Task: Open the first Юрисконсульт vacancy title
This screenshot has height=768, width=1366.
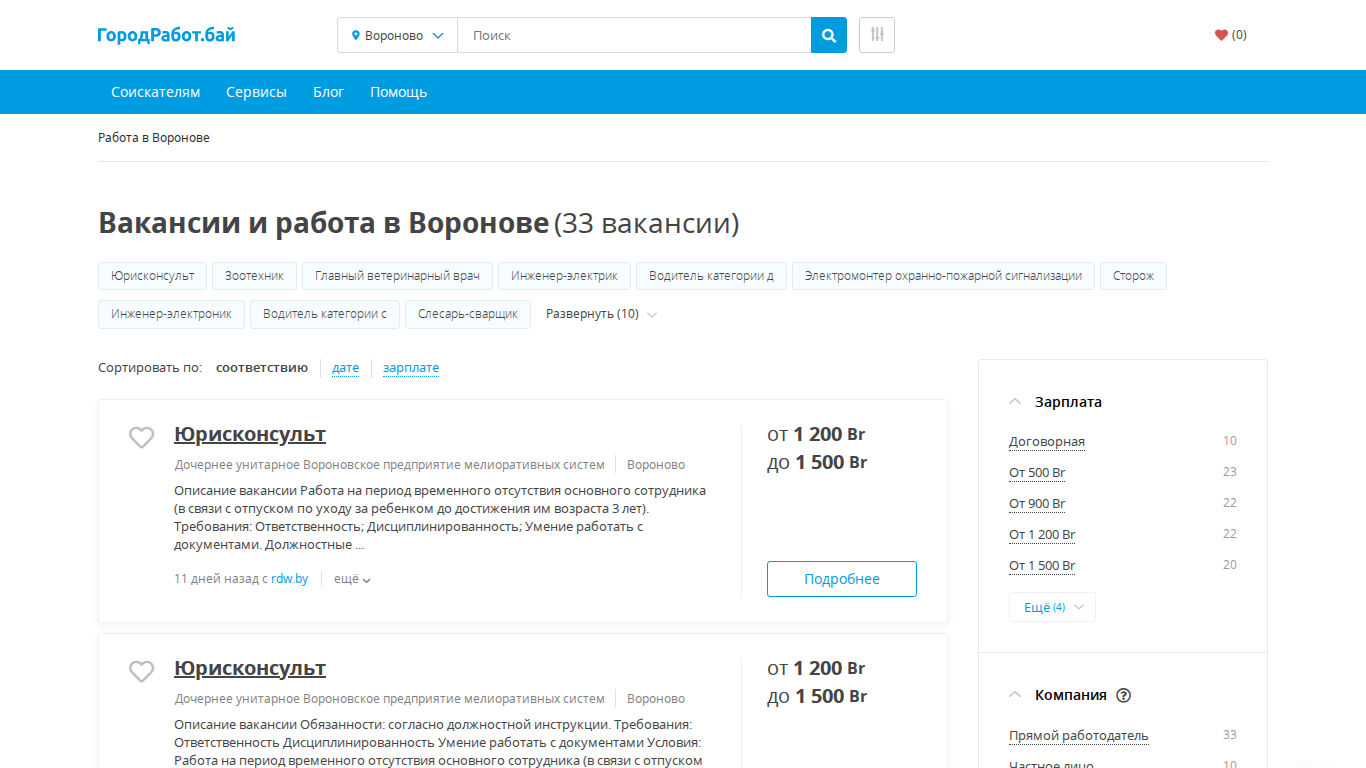Action: (x=250, y=434)
